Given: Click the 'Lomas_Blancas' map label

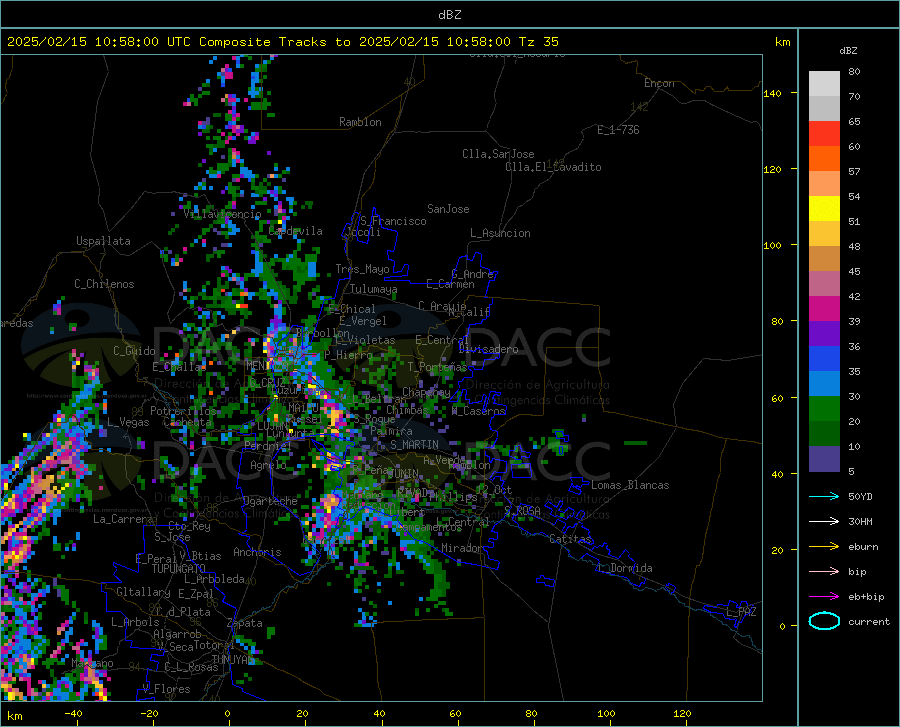Looking at the screenshot, I should (x=630, y=485).
